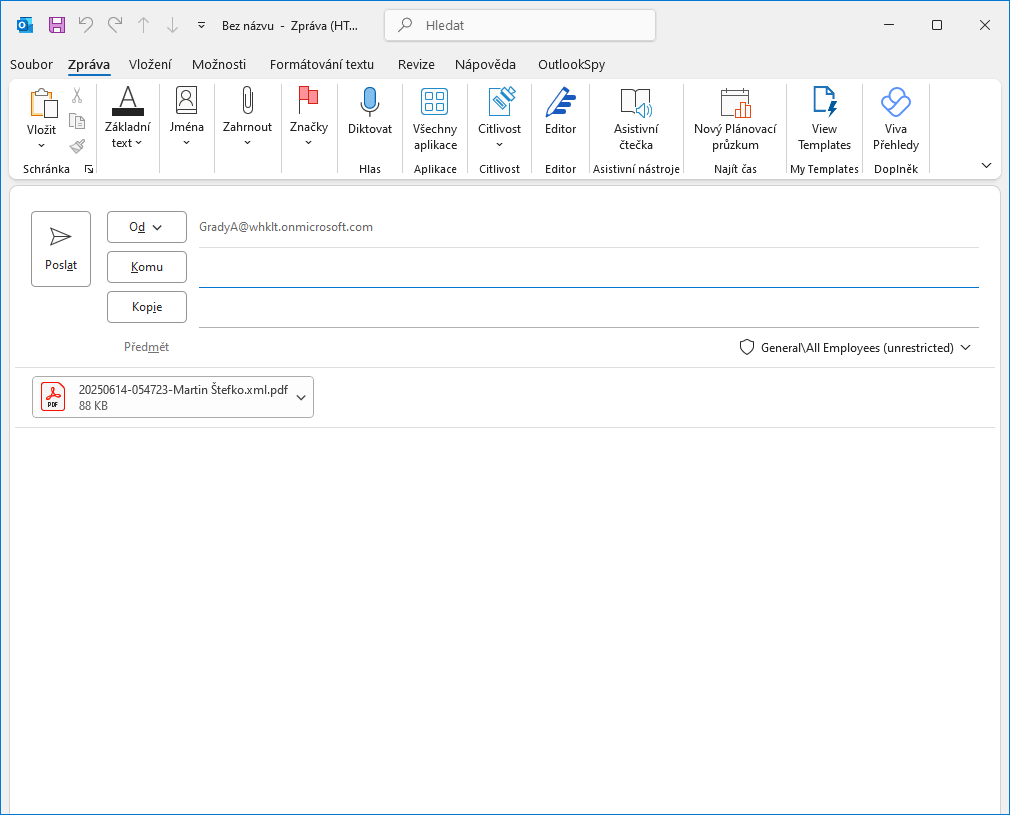Launch the Editor pen icon
1010x815 pixels.
point(560,111)
